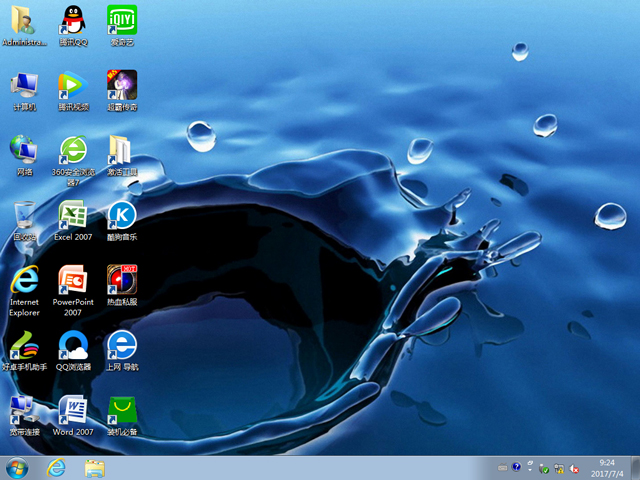Screen dimensions: 640x480
Task: Select the QQ Browser desktop icon
Action: [x=72, y=345]
